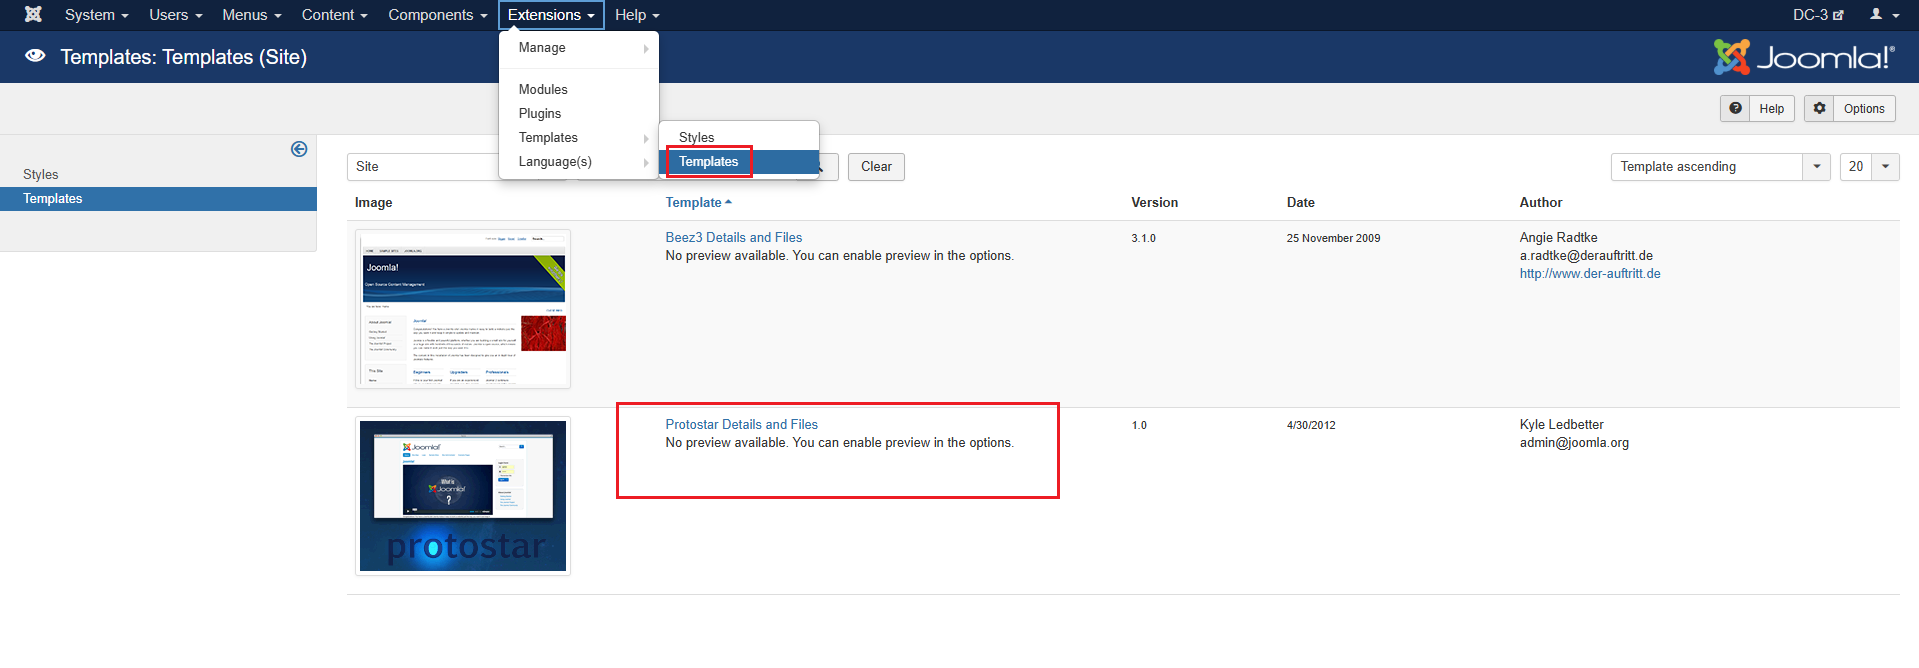Visit http://www.der-auftritt.de author link
The height and width of the screenshot is (668, 1919).
coord(1590,274)
